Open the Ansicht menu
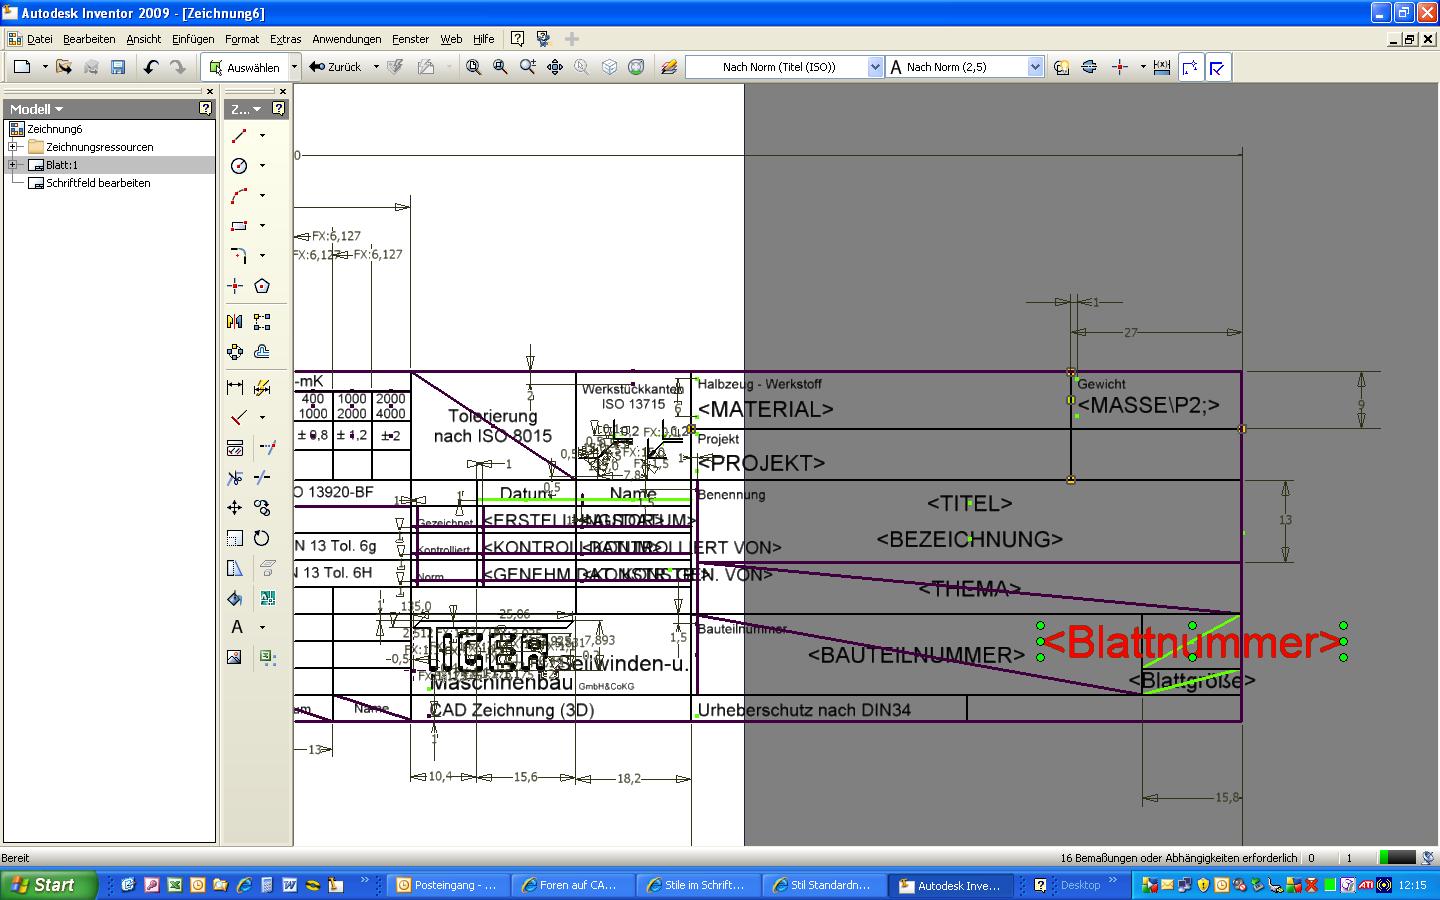 pyautogui.click(x=144, y=39)
